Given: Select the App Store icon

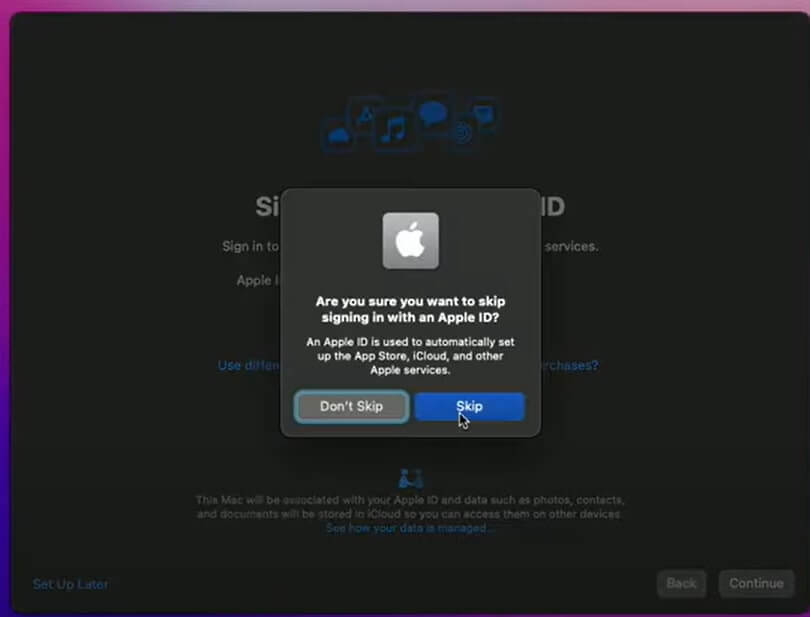Looking at the screenshot, I should [x=366, y=117].
